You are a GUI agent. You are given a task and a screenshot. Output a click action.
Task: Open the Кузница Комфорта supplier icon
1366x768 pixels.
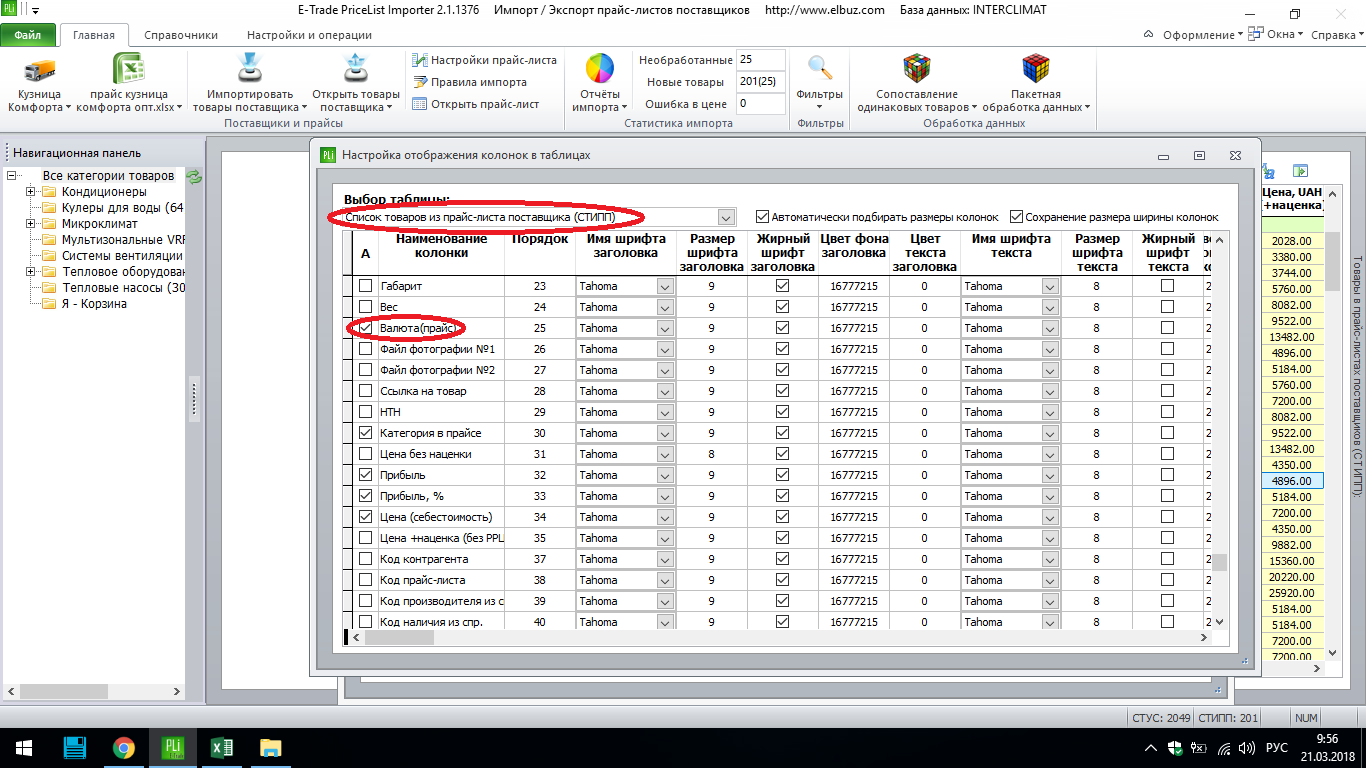[39, 71]
